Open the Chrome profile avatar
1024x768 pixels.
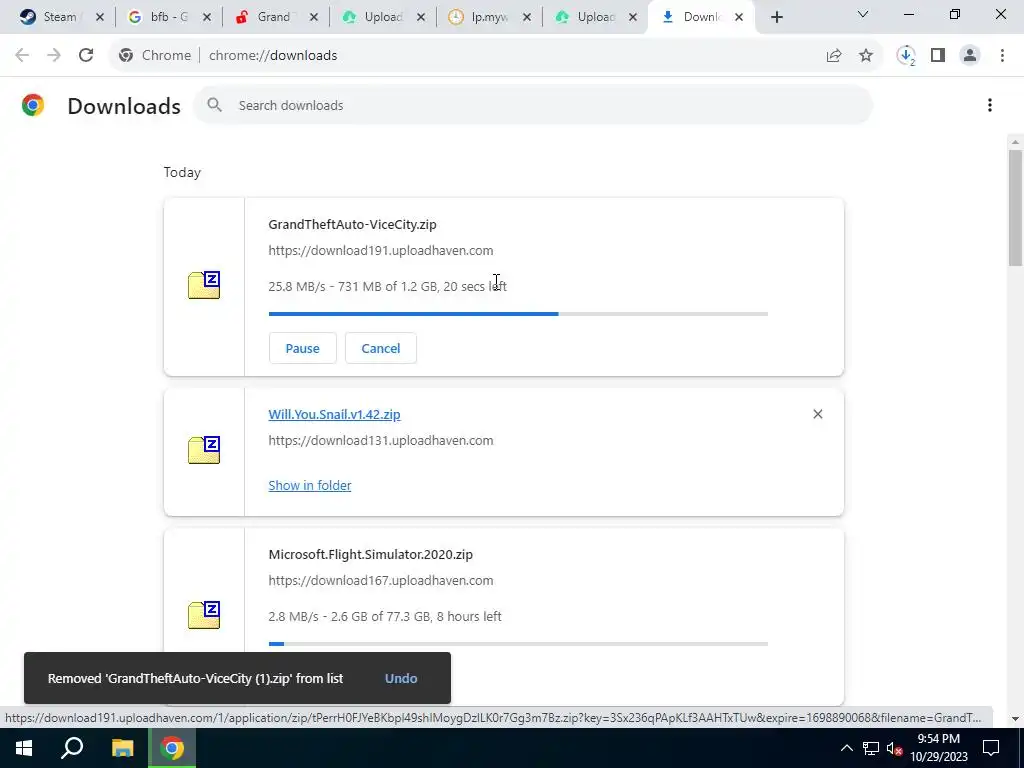[x=970, y=56]
